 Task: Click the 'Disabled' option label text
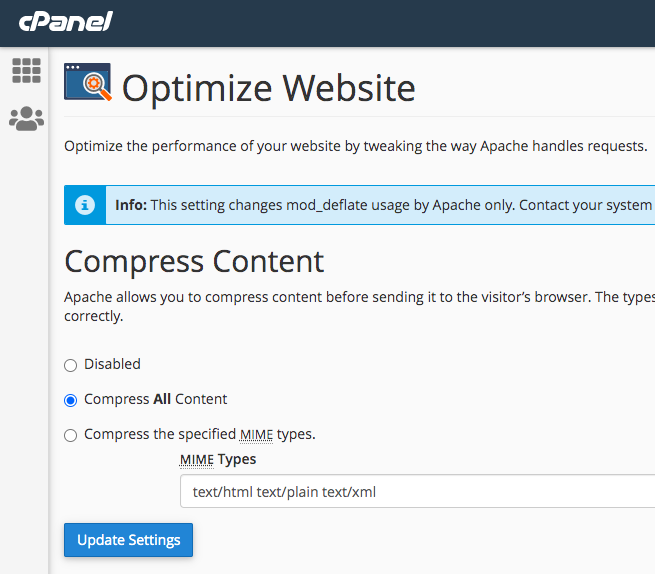point(112,364)
